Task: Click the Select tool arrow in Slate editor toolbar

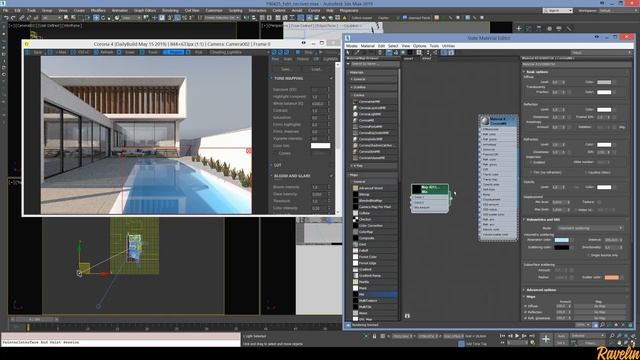Action: click(348, 53)
